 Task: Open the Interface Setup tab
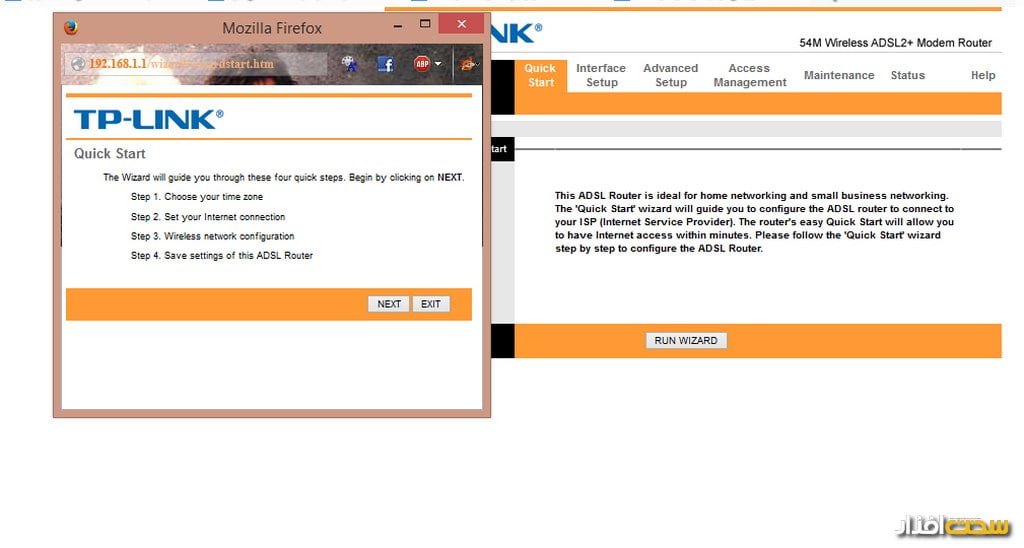click(x=601, y=76)
